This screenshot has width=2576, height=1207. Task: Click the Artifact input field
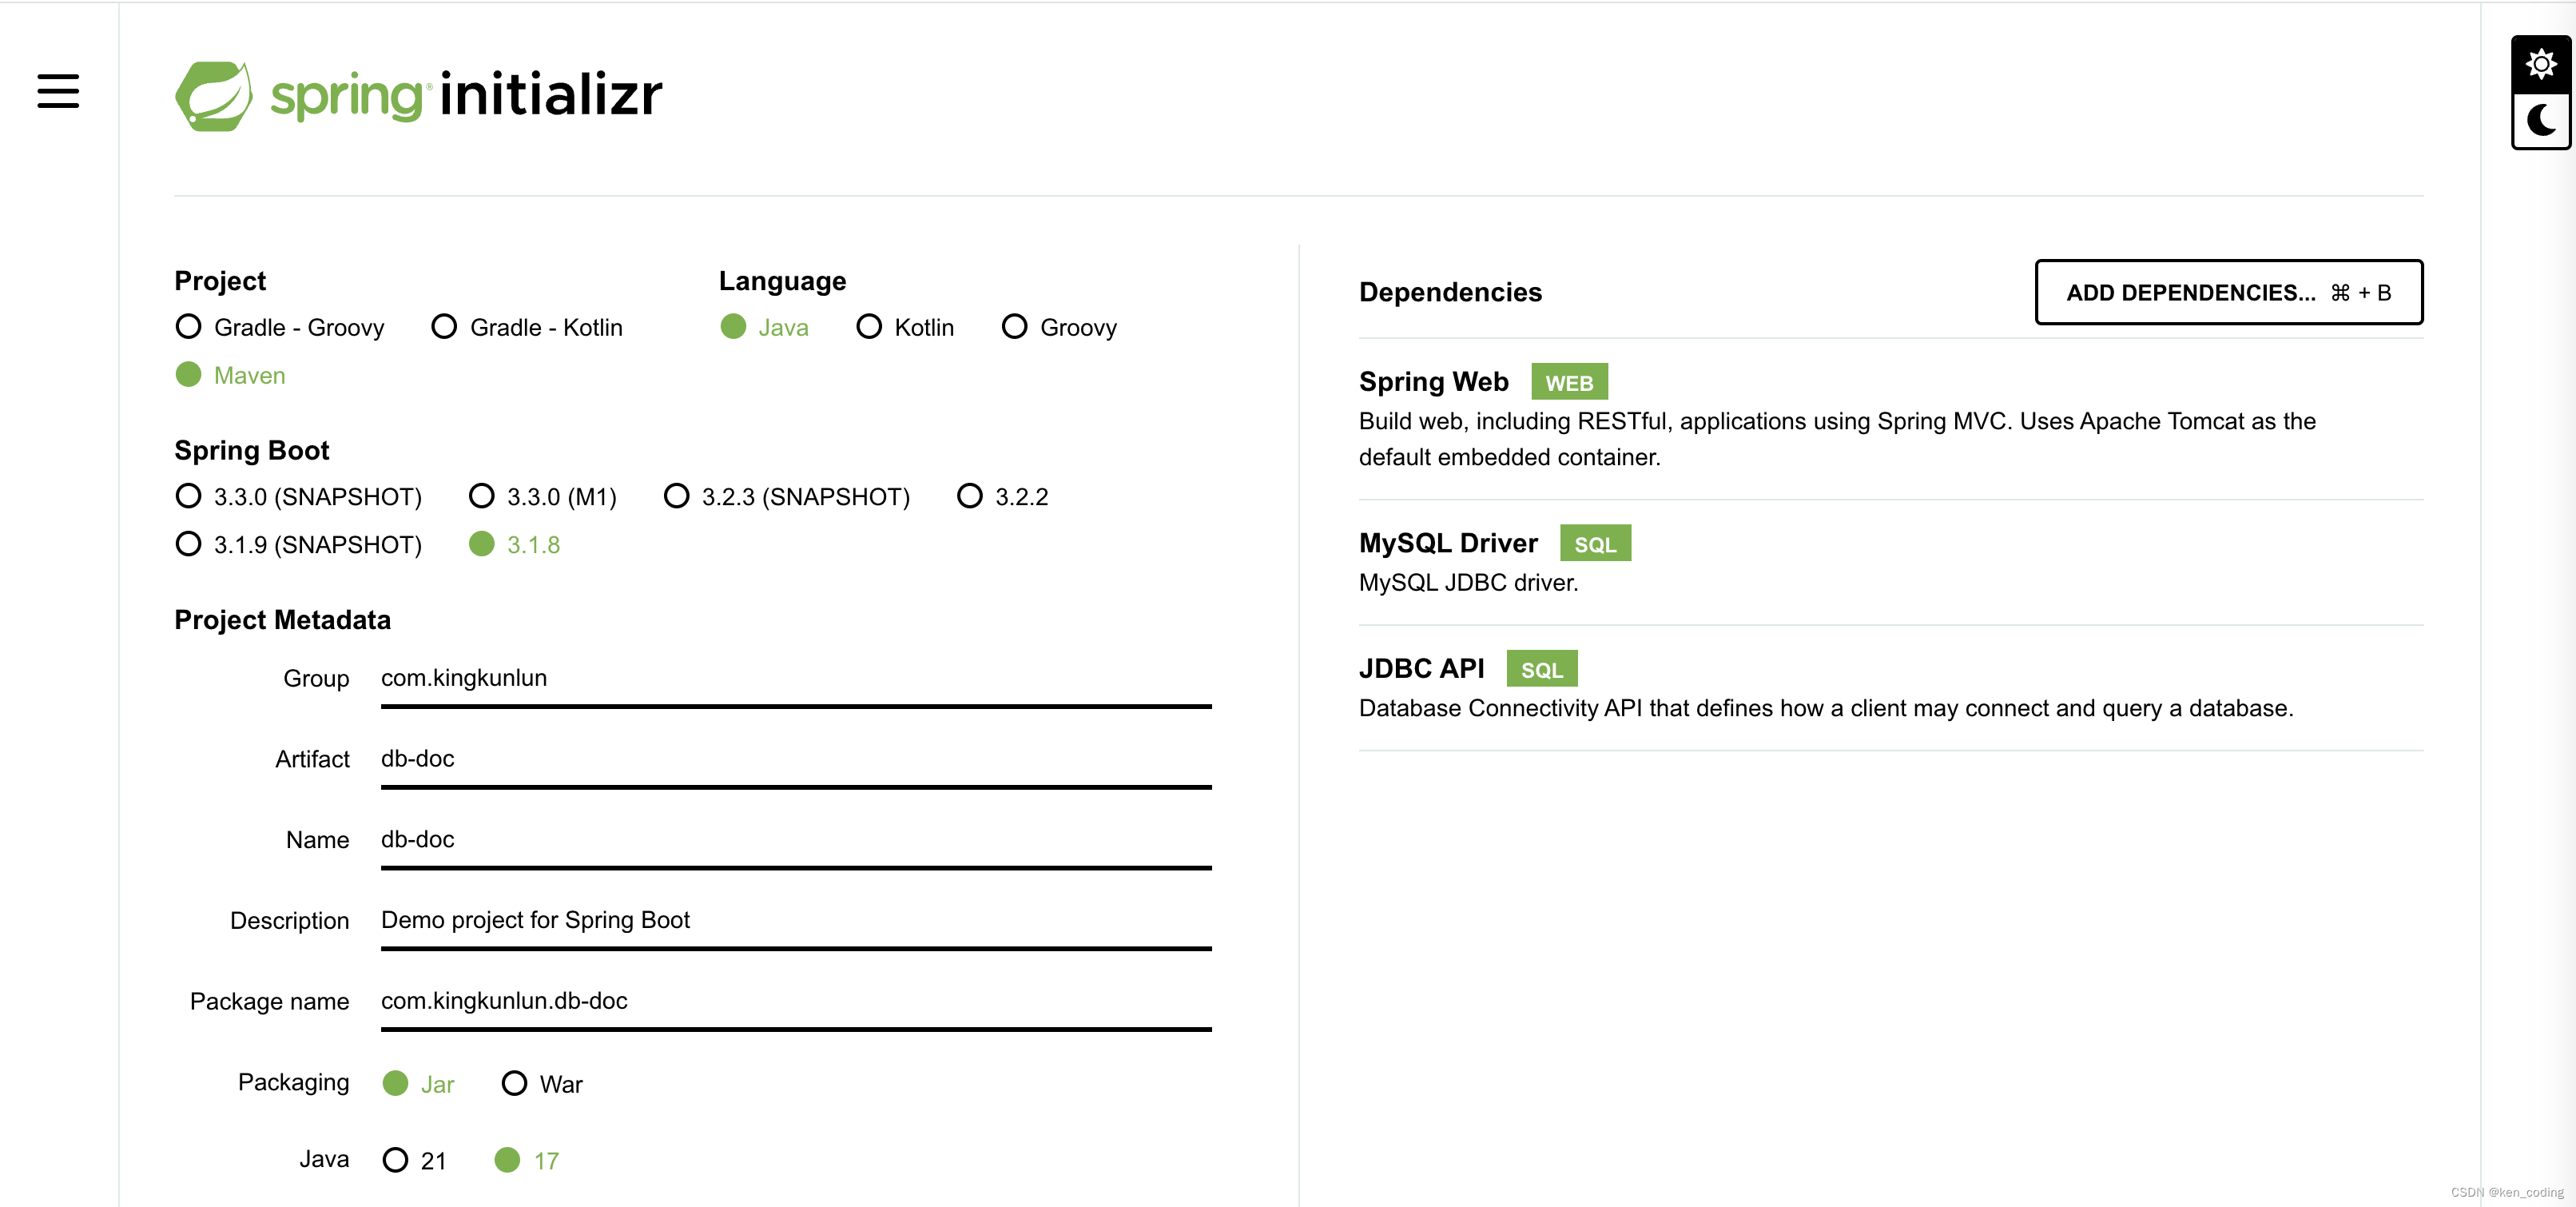pos(796,760)
